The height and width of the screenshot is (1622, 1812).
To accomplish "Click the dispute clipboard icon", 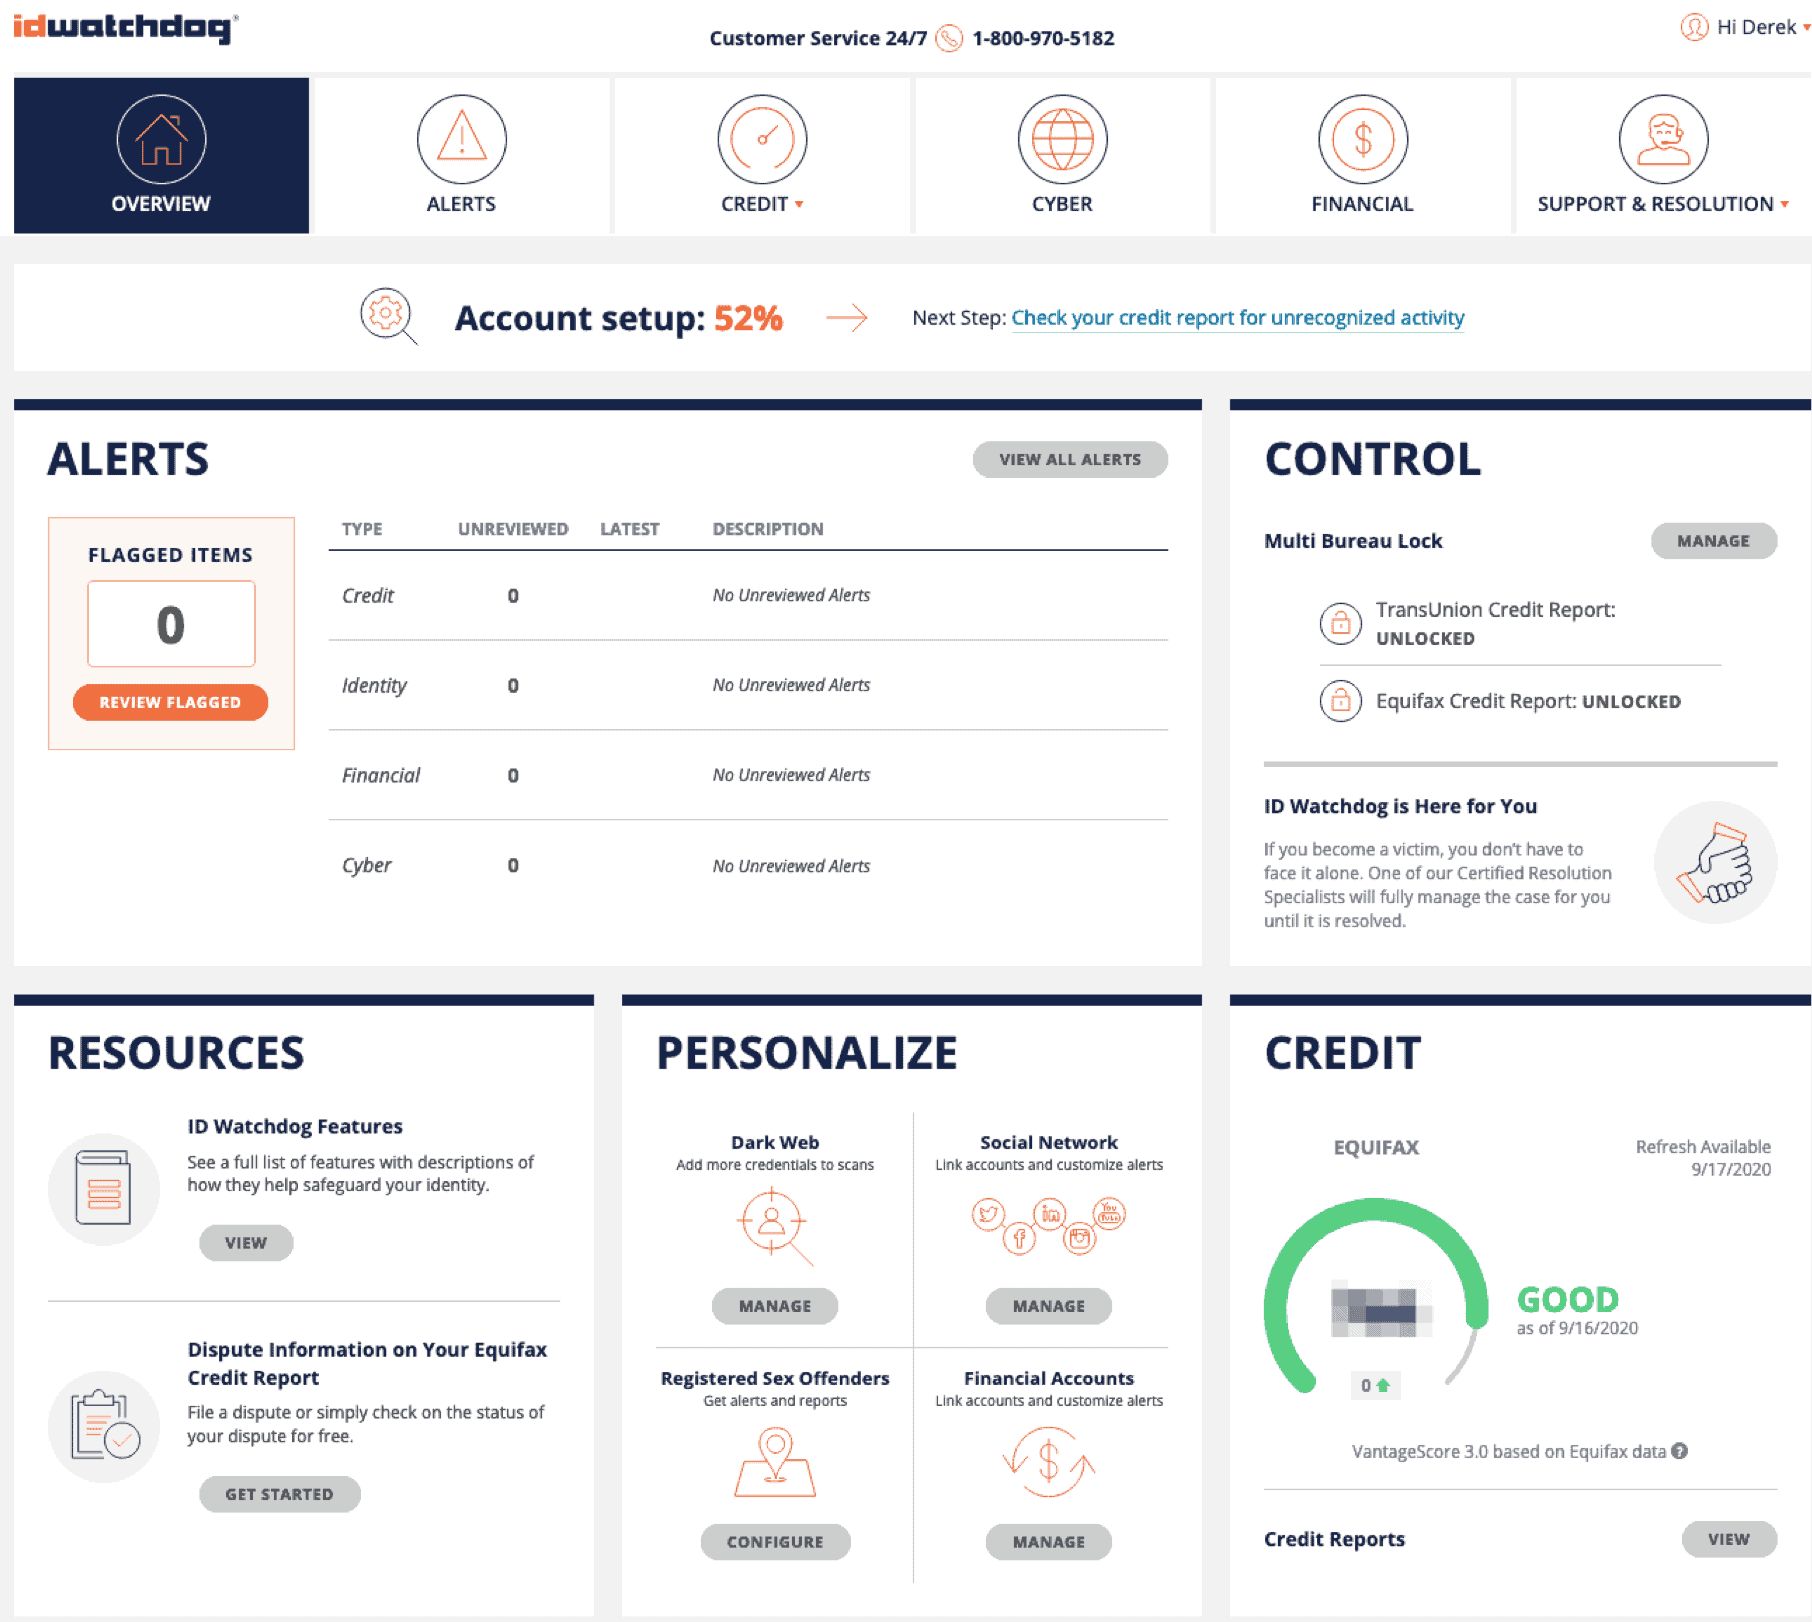I will tap(104, 1427).
